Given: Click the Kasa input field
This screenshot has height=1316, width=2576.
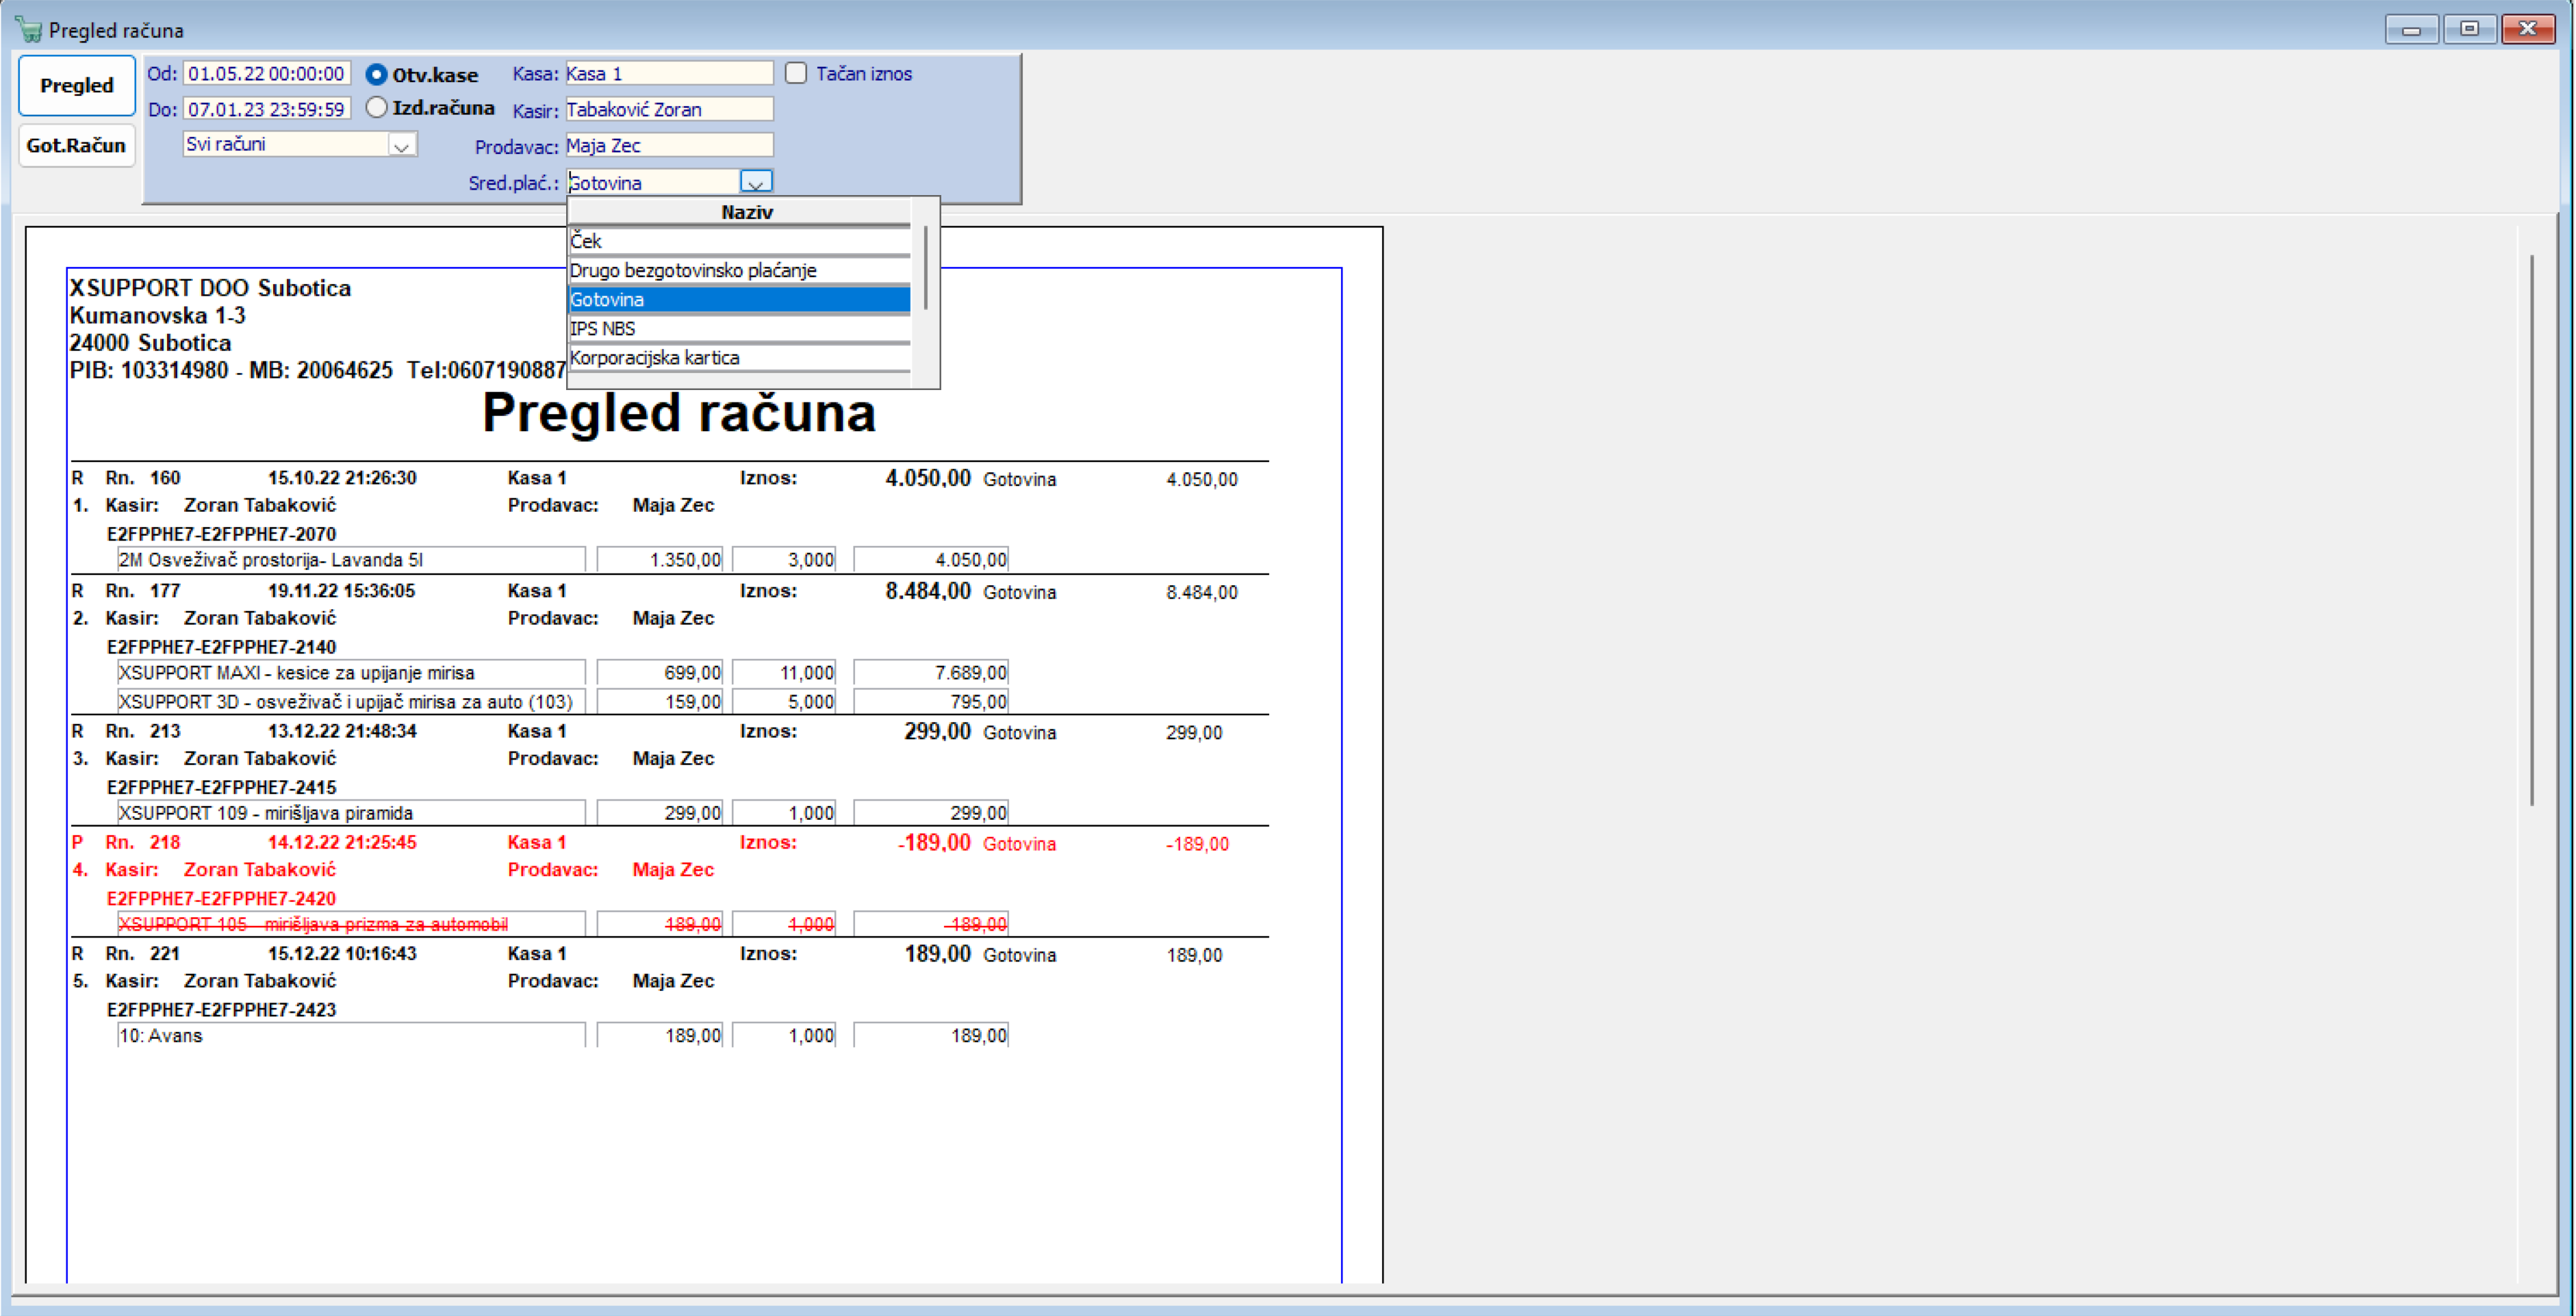Looking at the screenshot, I should [x=669, y=73].
